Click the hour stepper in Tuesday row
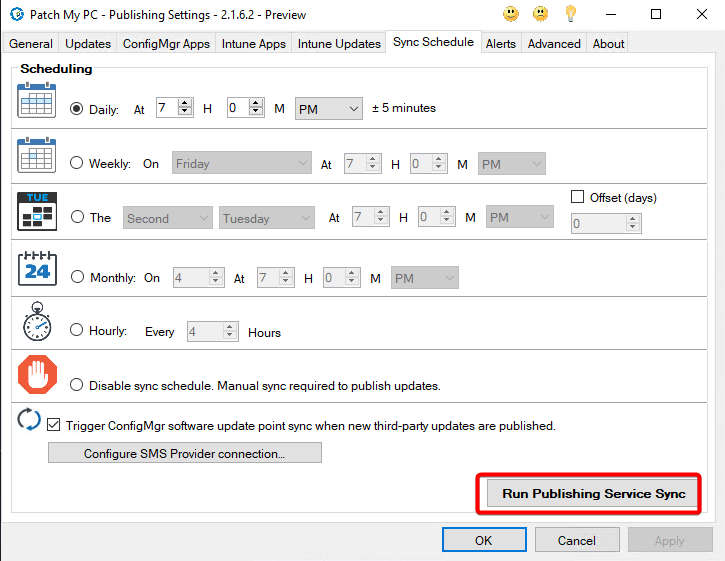Image resolution: width=725 pixels, height=561 pixels. coord(370,216)
